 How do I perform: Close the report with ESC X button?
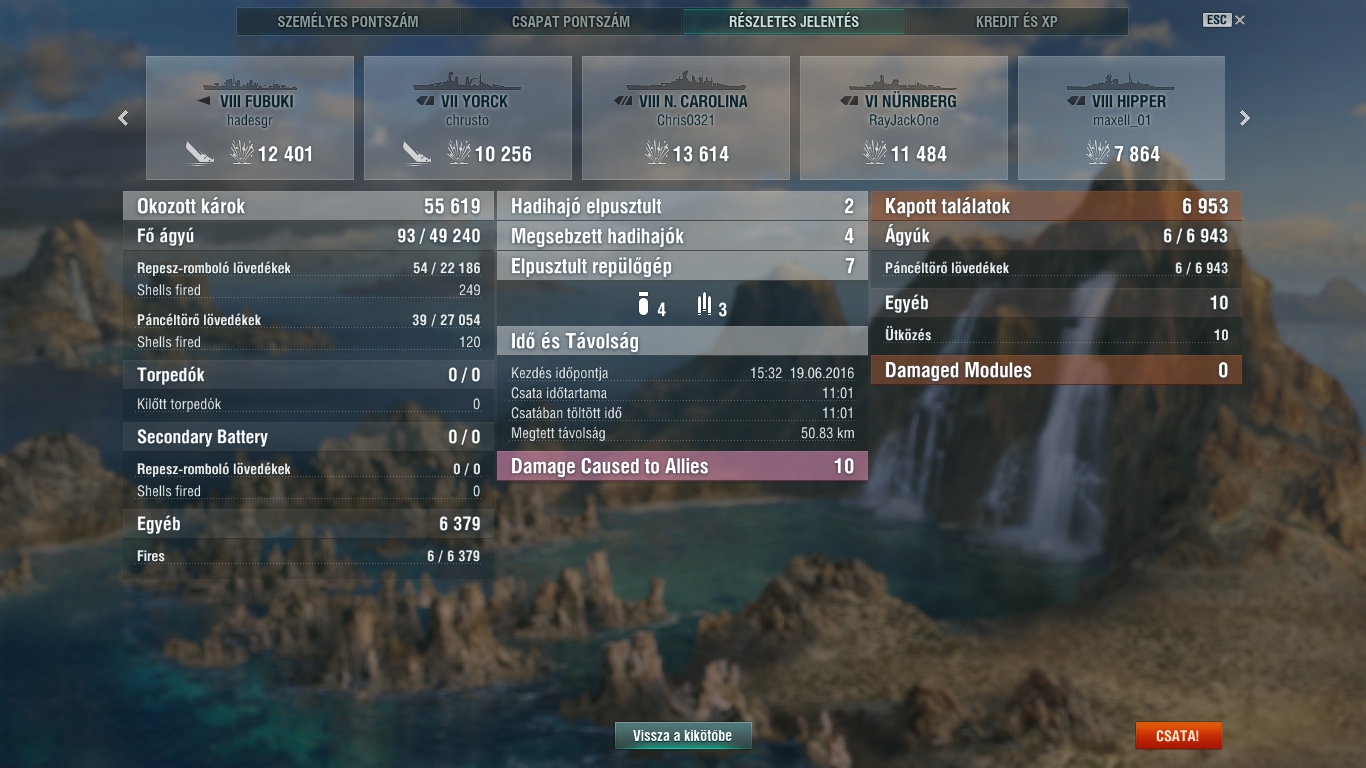(x=1225, y=20)
